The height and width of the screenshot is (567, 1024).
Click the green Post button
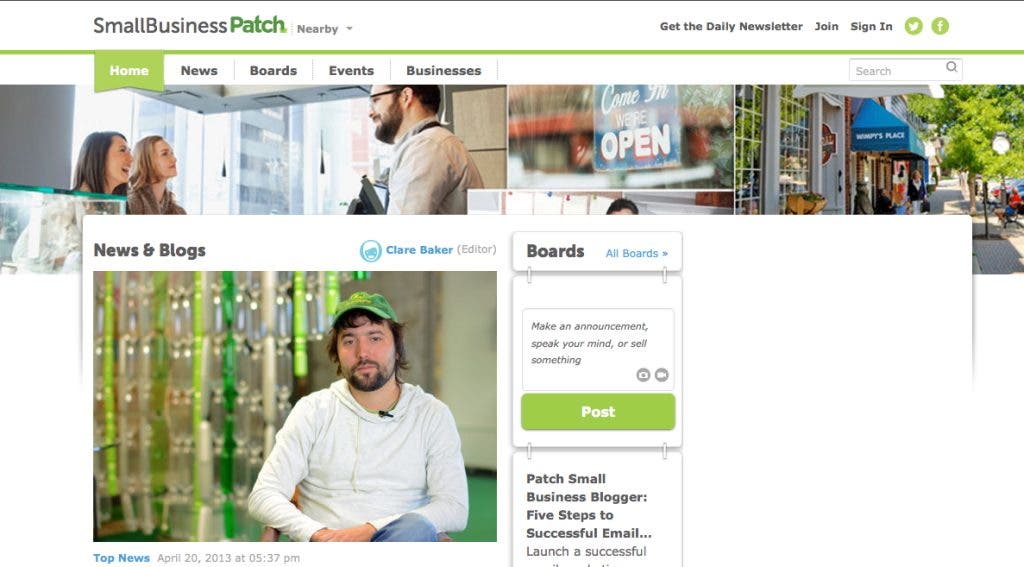598,412
